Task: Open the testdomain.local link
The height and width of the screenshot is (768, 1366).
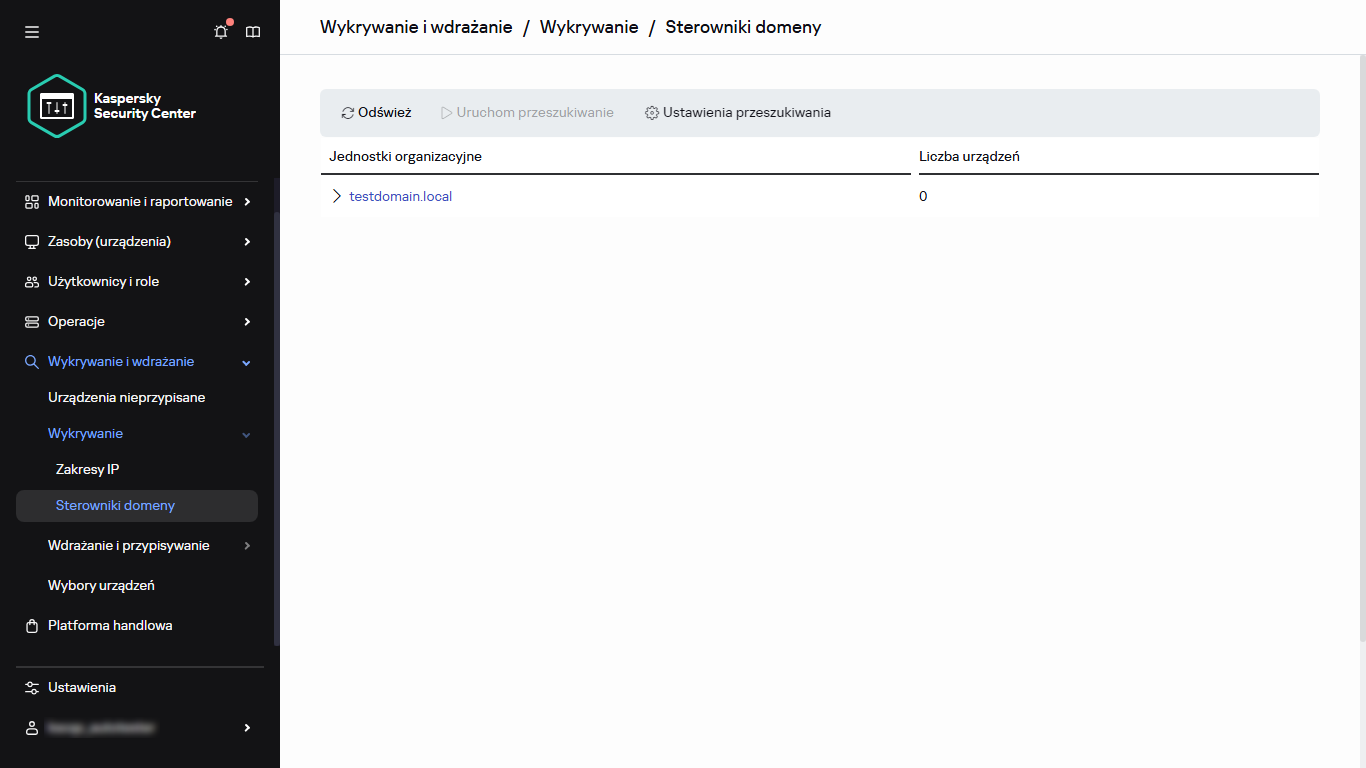Action: click(x=400, y=195)
